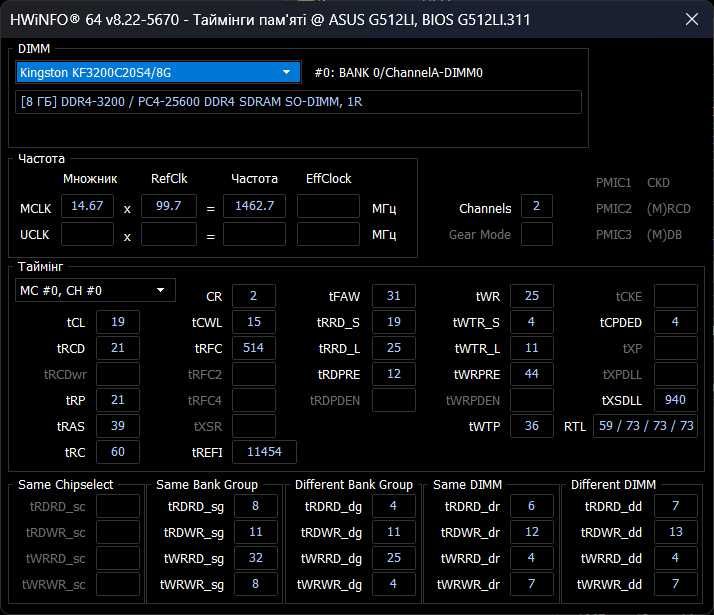The height and width of the screenshot is (615, 714).
Task: Click the tWTR_L value 11
Action: click(532, 348)
